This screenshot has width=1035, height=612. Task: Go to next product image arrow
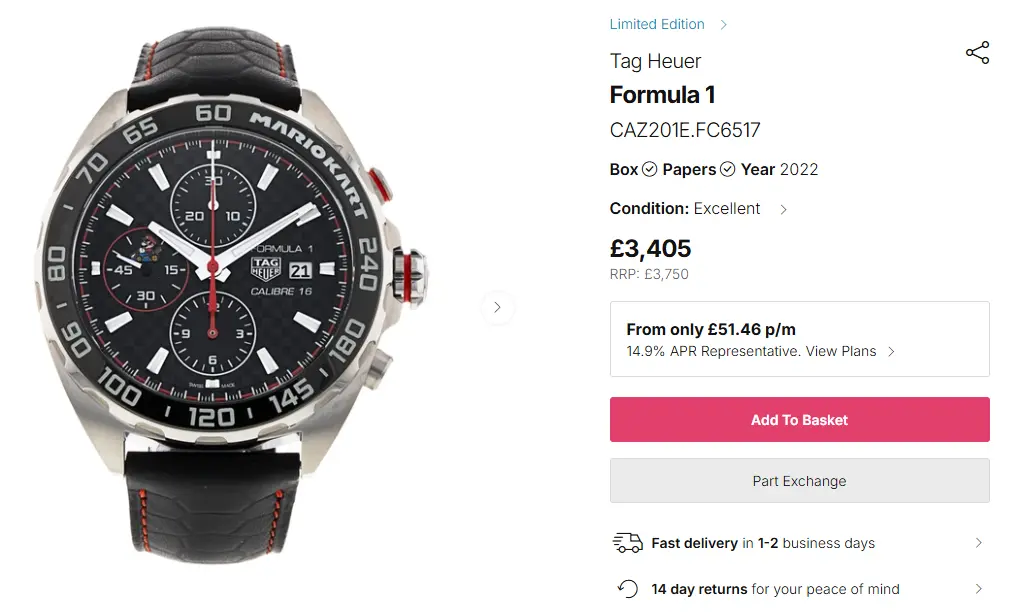tap(497, 307)
